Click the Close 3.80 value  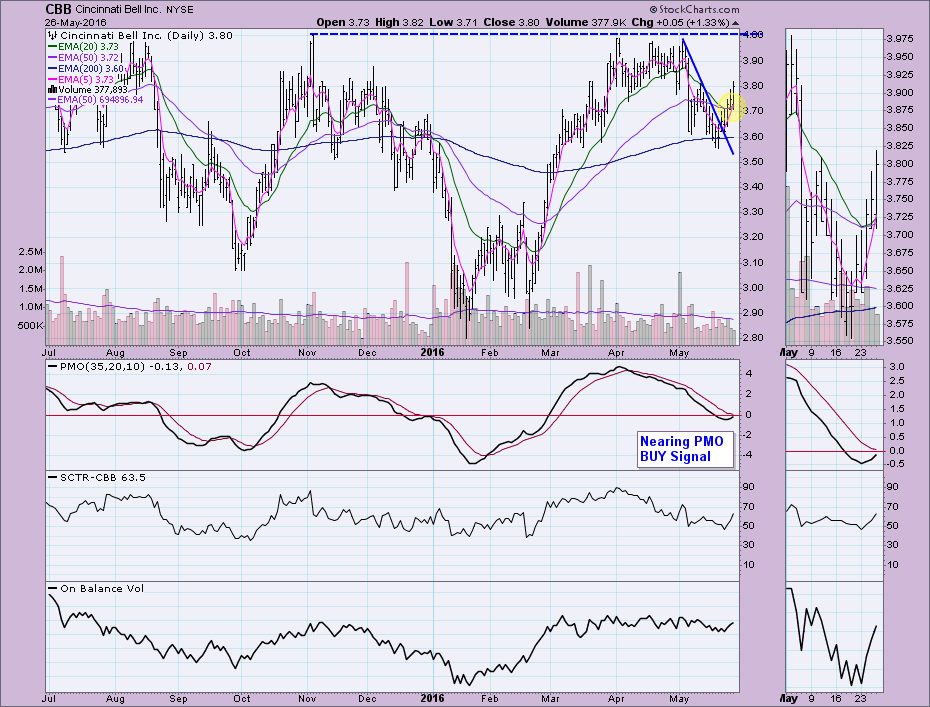pos(511,23)
